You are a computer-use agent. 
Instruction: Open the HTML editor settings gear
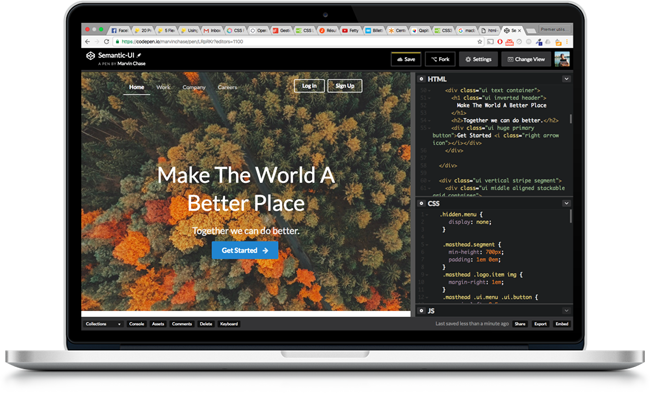422,79
